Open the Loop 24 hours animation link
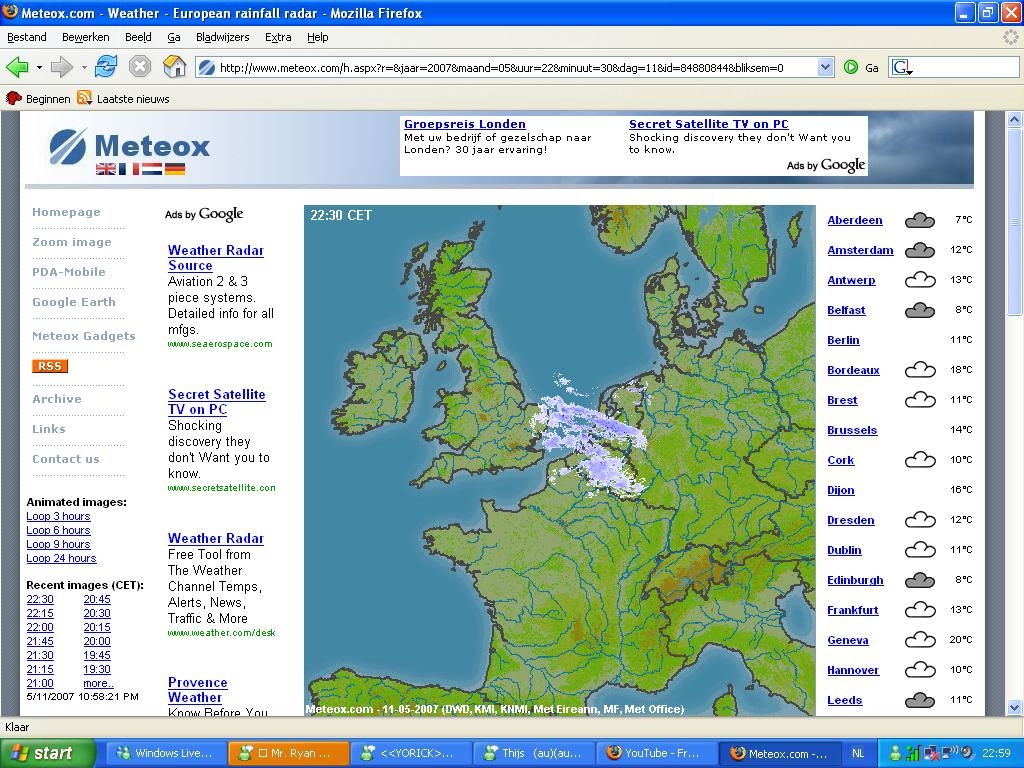This screenshot has height=768, width=1024. coord(61,558)
